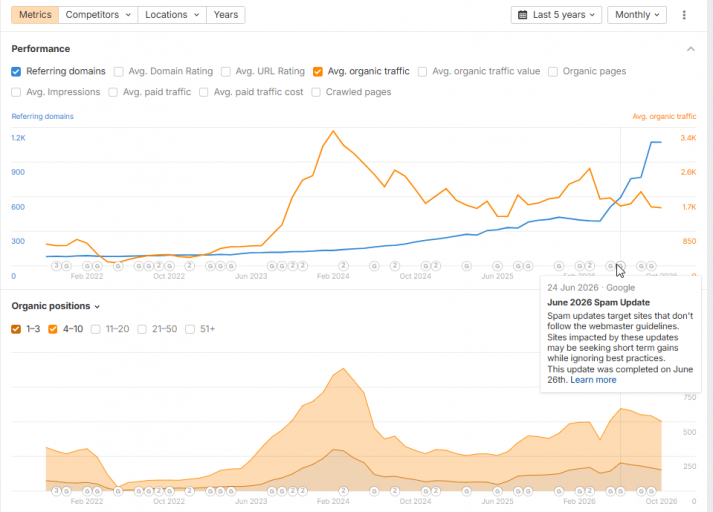Click the 'Performance' section heading
713x512 pixels.
pos(40,49)
